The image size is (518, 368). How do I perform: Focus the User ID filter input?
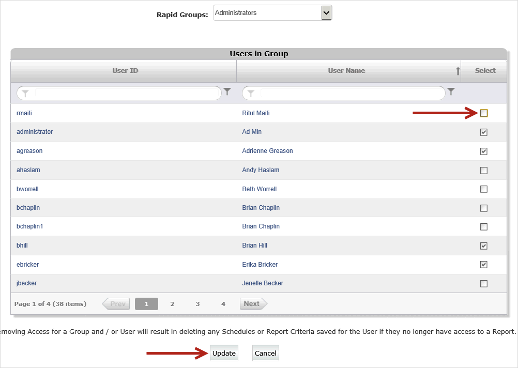point(119,93)
